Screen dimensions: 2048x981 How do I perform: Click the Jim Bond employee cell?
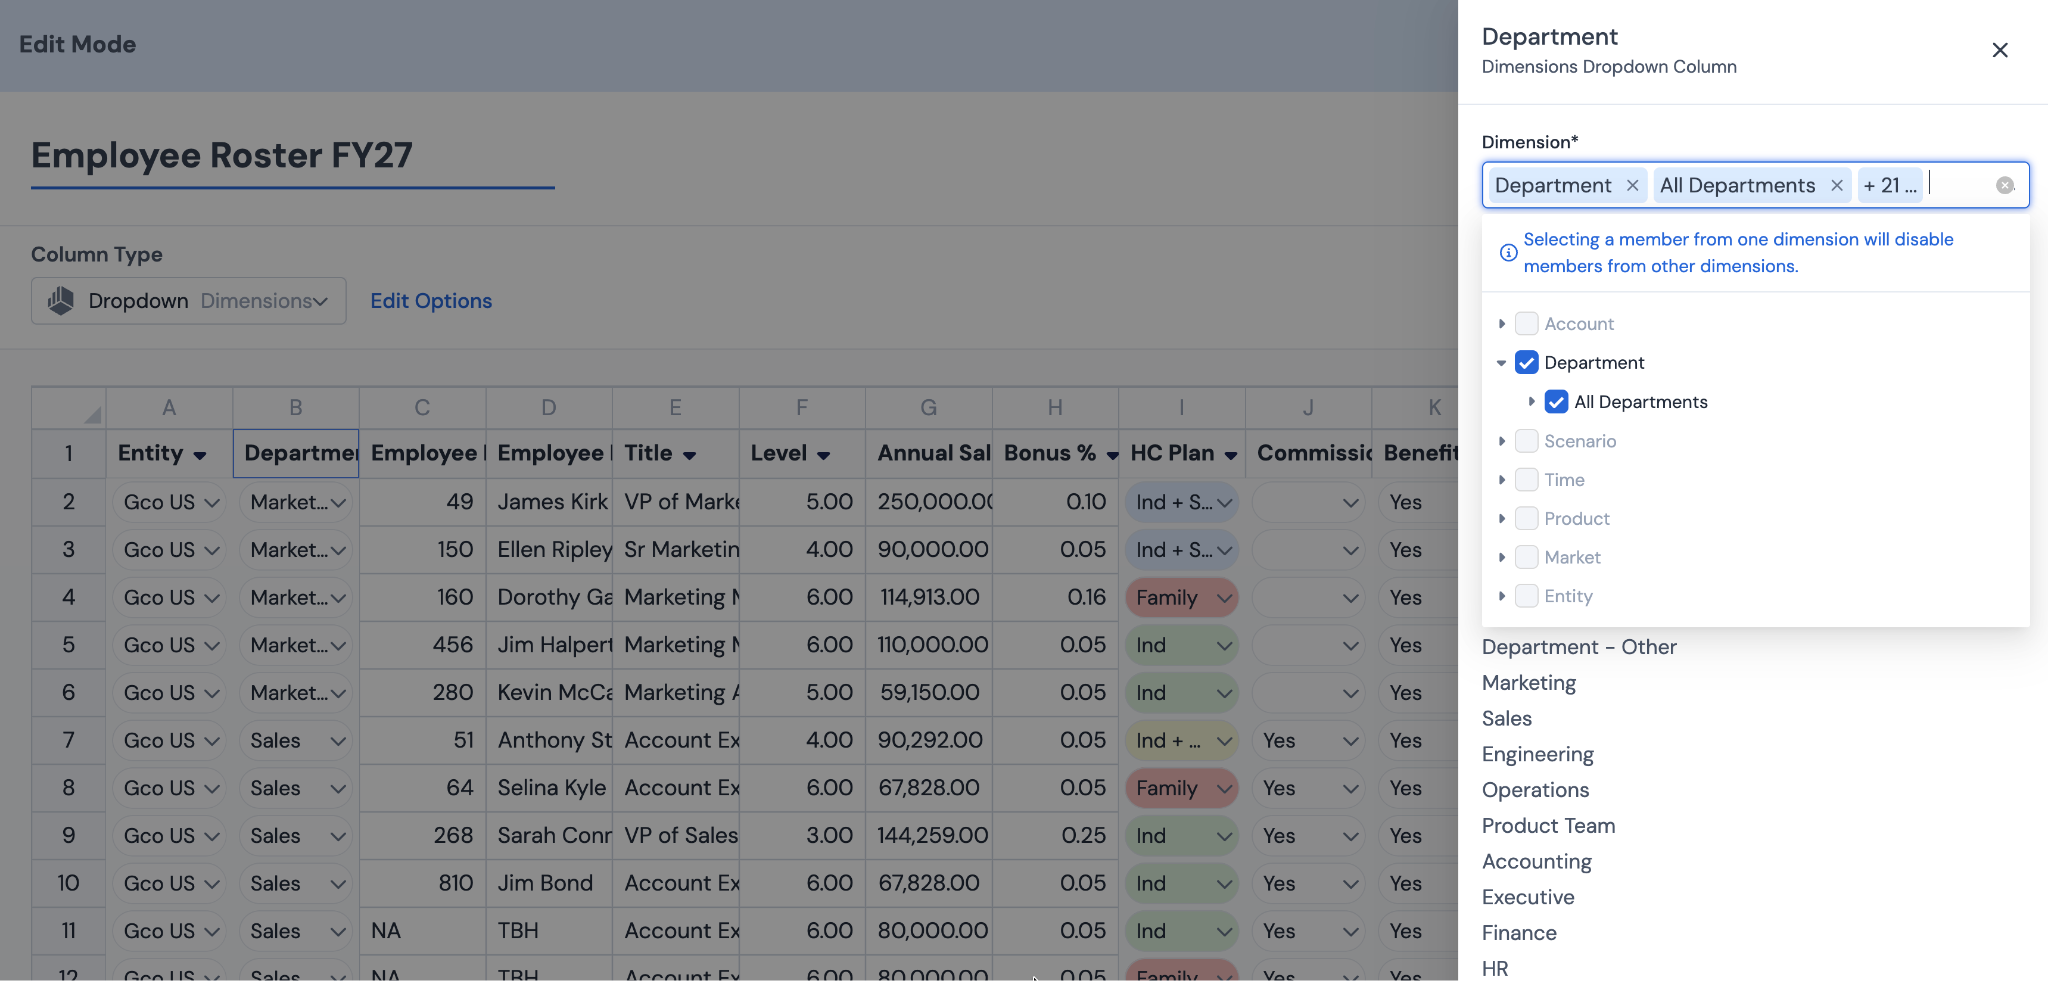coord(549,884)
